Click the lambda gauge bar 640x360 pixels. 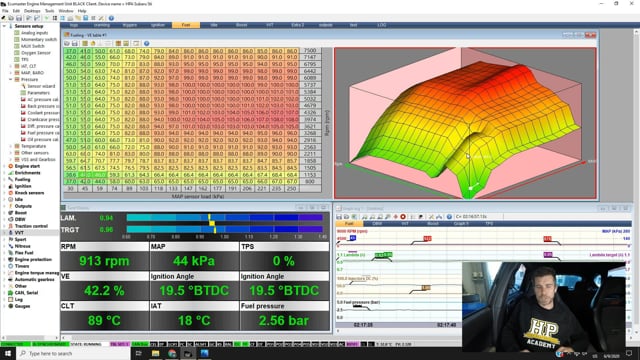(x=224, y=218)
